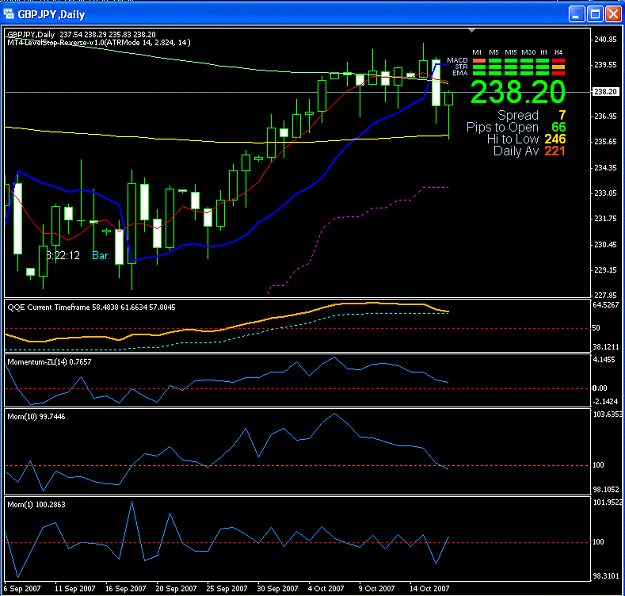Image resolution: width=625 pixels, height=596 pixels.
Task: Click the 227.85 price scale label
Action: point(605,295)
